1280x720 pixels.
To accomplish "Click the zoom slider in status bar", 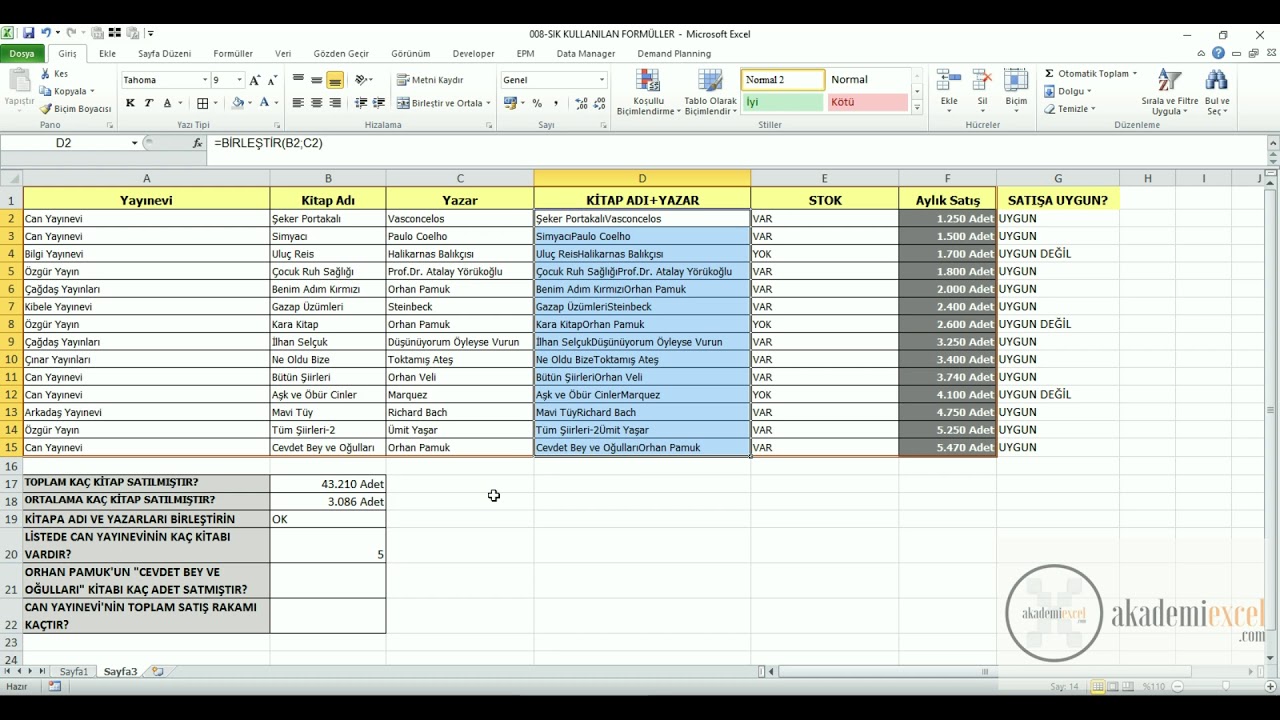I will click(1226, 687).
